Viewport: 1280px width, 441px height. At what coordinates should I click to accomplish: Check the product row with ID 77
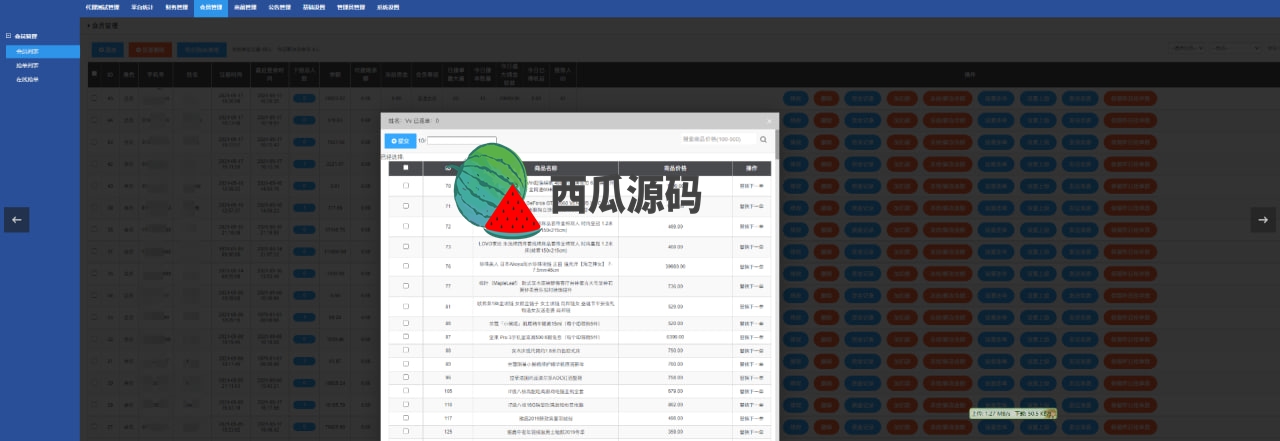[405, 286]
